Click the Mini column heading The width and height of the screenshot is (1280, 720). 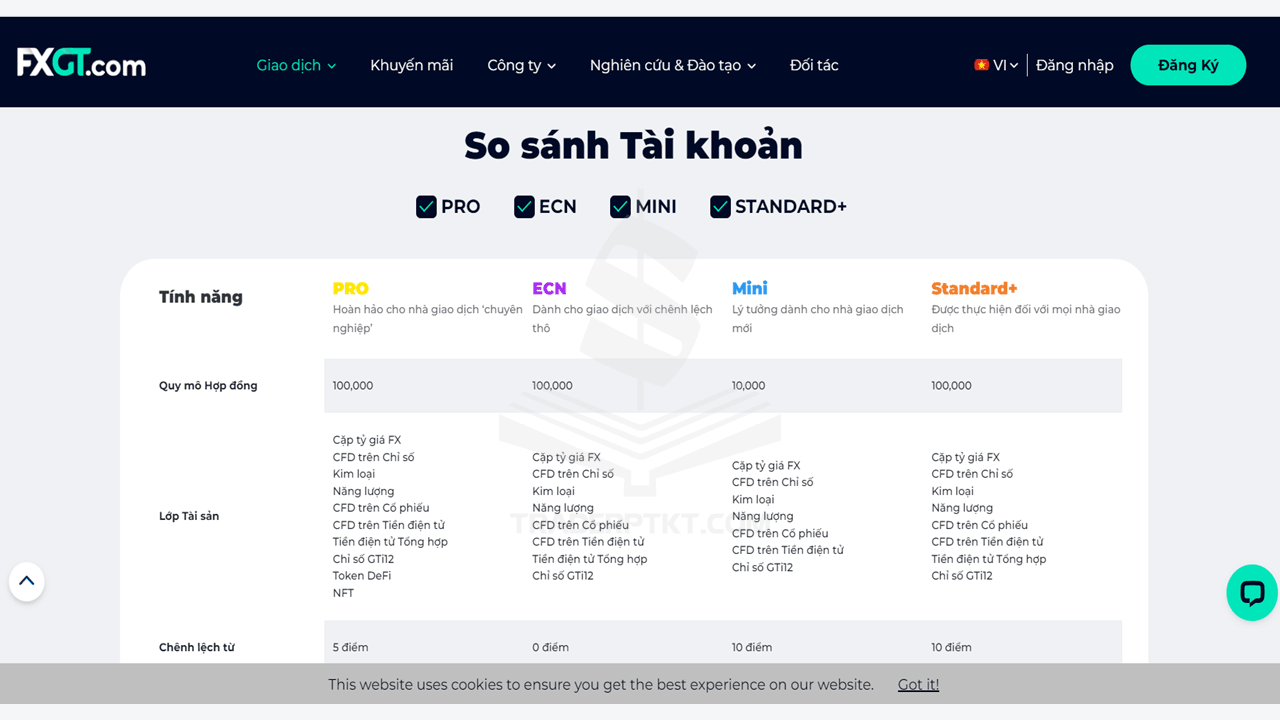point(750,288)
